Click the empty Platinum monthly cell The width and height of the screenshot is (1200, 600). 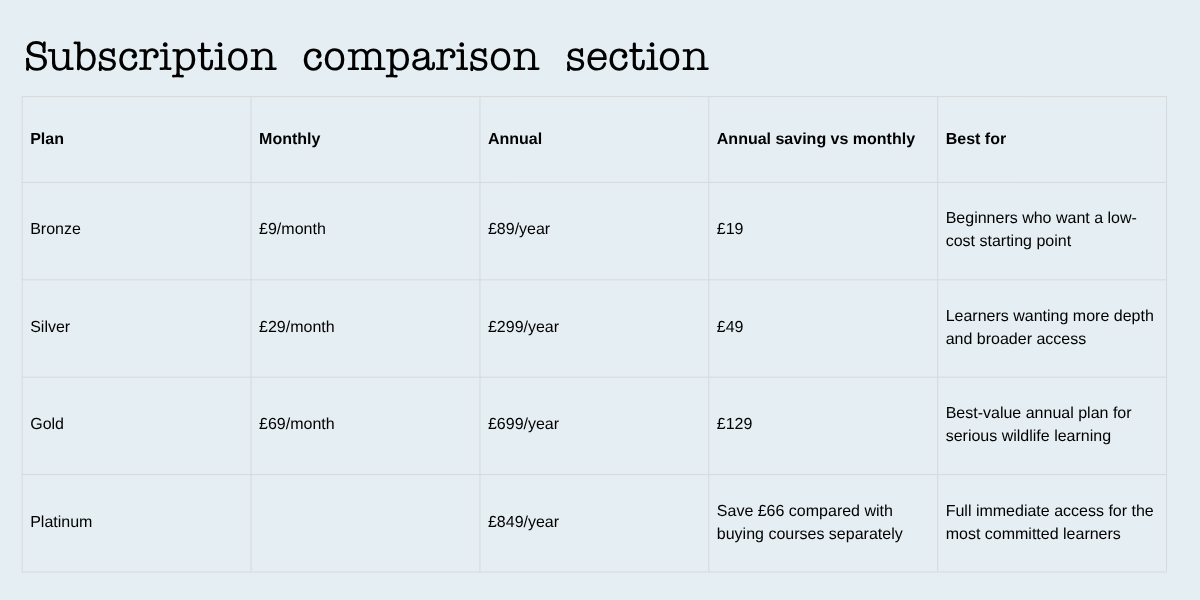point(365,522)
